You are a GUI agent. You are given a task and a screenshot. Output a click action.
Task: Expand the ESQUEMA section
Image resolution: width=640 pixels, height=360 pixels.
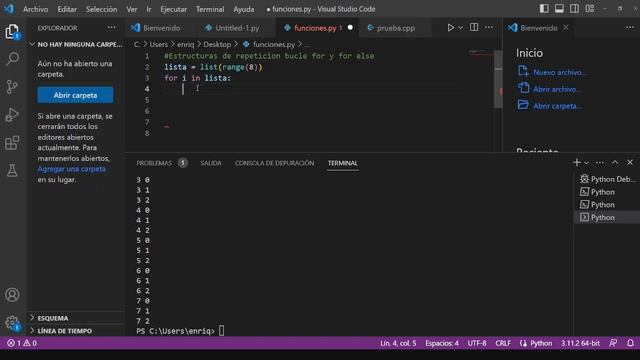click(76, 318)
